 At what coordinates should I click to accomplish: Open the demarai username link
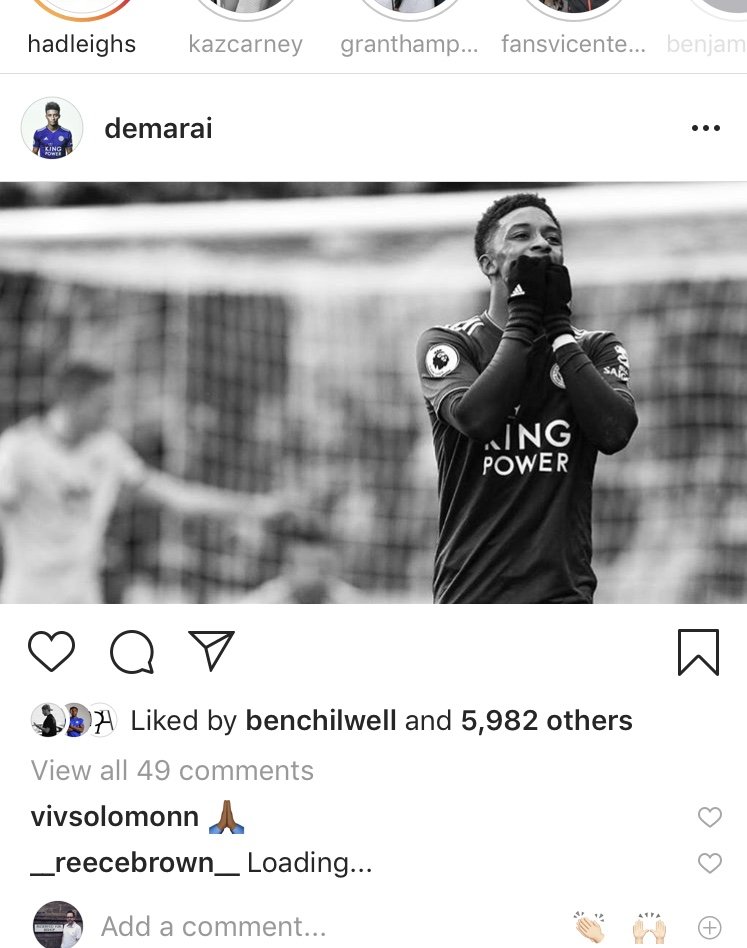point(158,128)
